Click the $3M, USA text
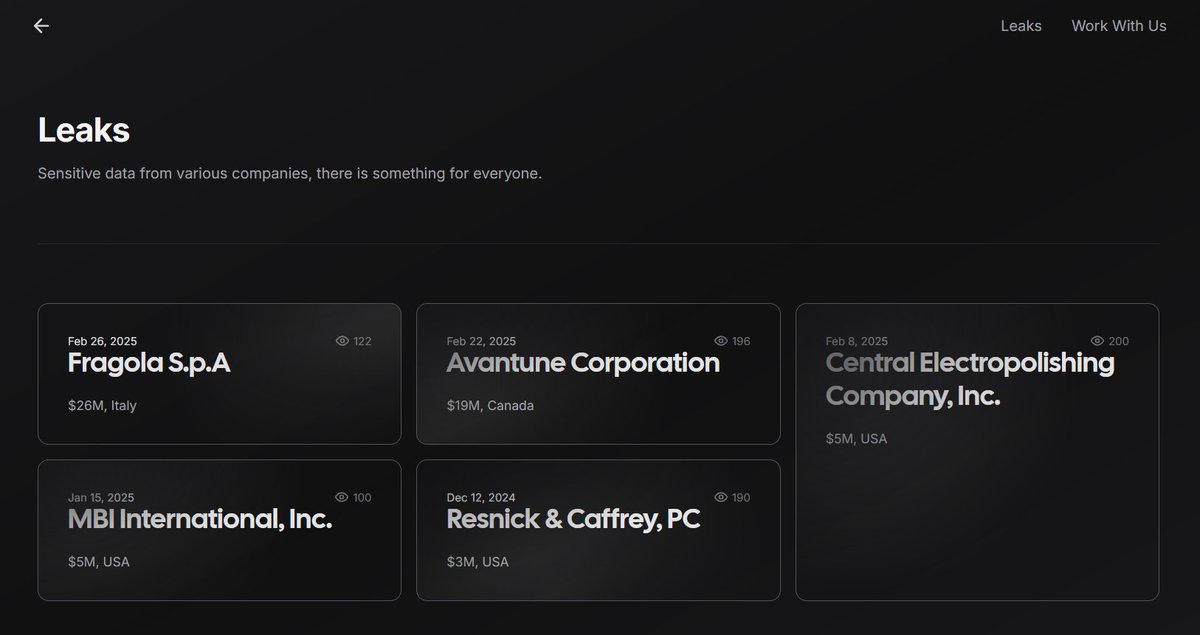1200x635 pixels. point(478,562)
